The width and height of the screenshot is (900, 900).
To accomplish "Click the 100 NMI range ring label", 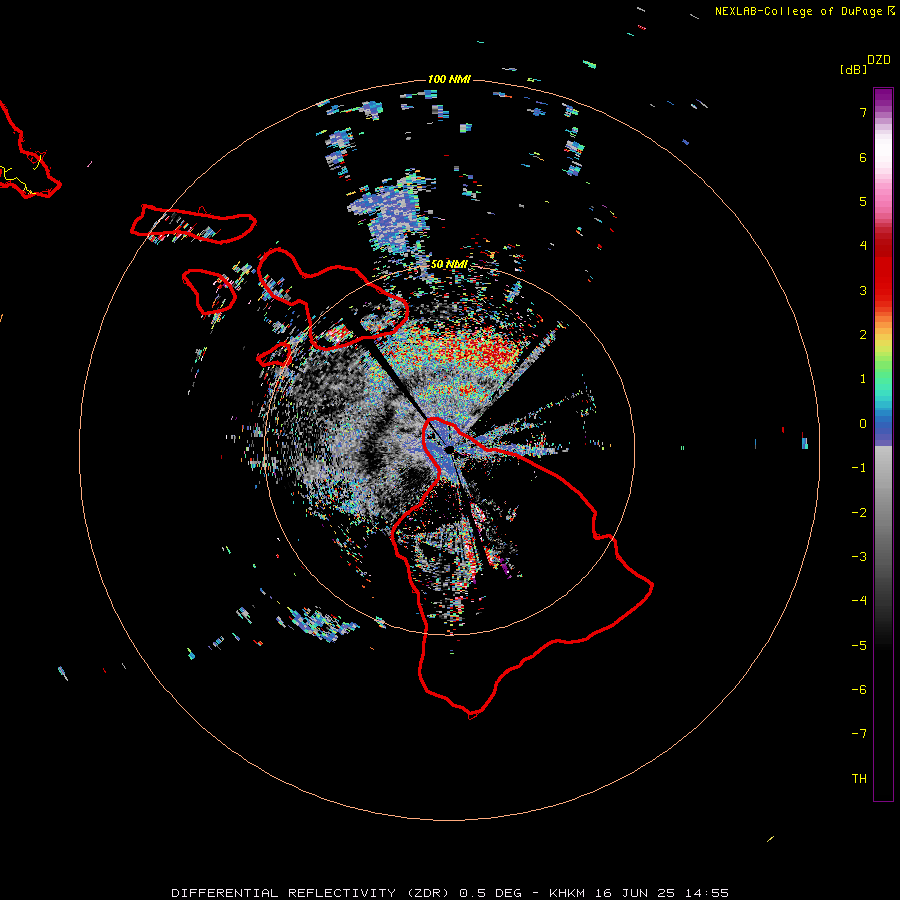I will 449,79.
